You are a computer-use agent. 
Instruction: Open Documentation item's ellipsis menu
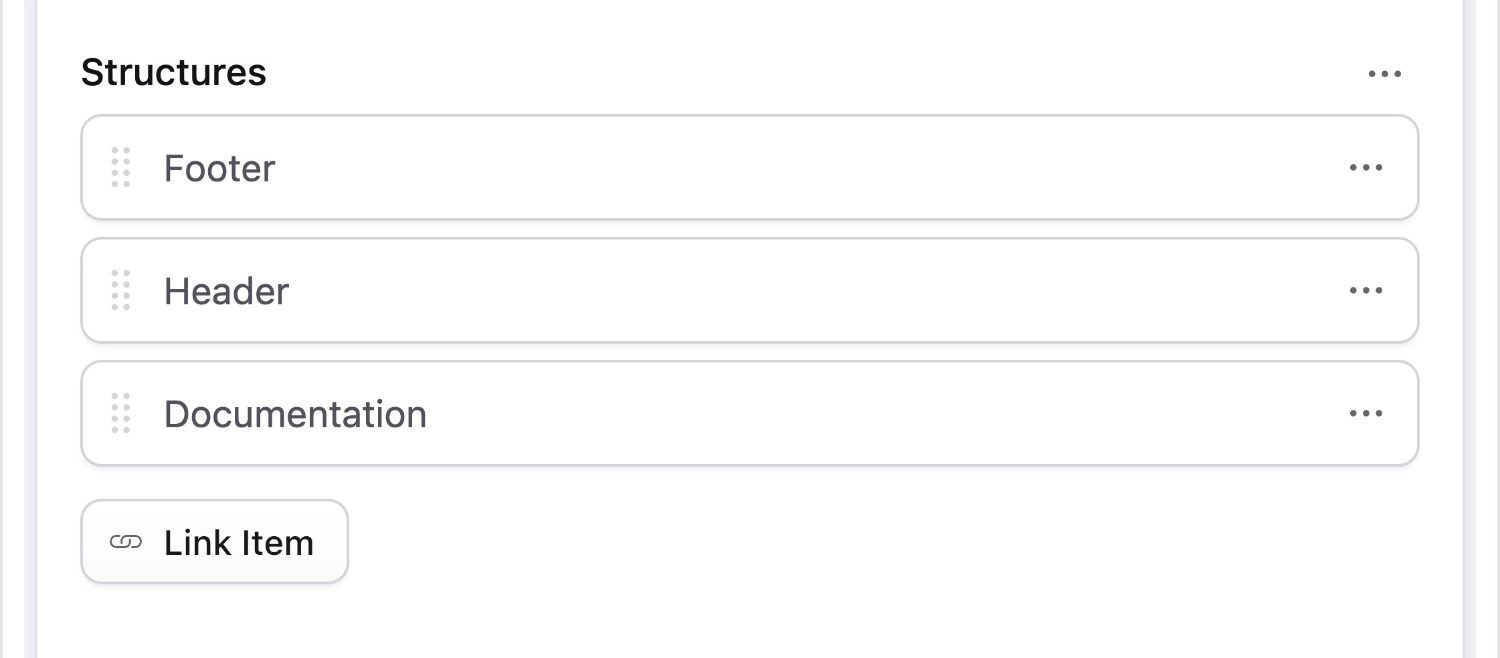point(1366,414)
